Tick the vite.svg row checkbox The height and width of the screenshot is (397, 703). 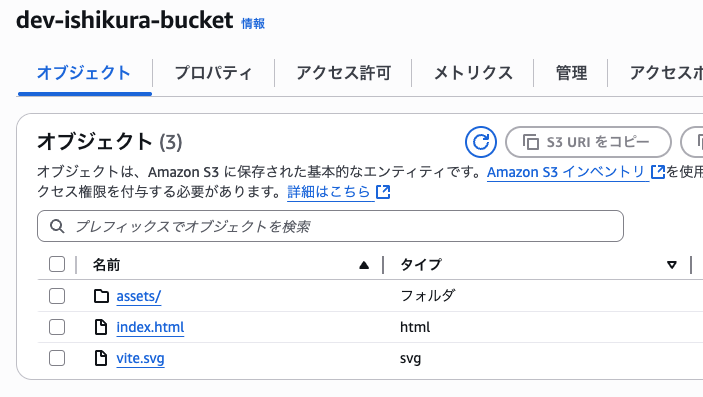click(57, 358)
